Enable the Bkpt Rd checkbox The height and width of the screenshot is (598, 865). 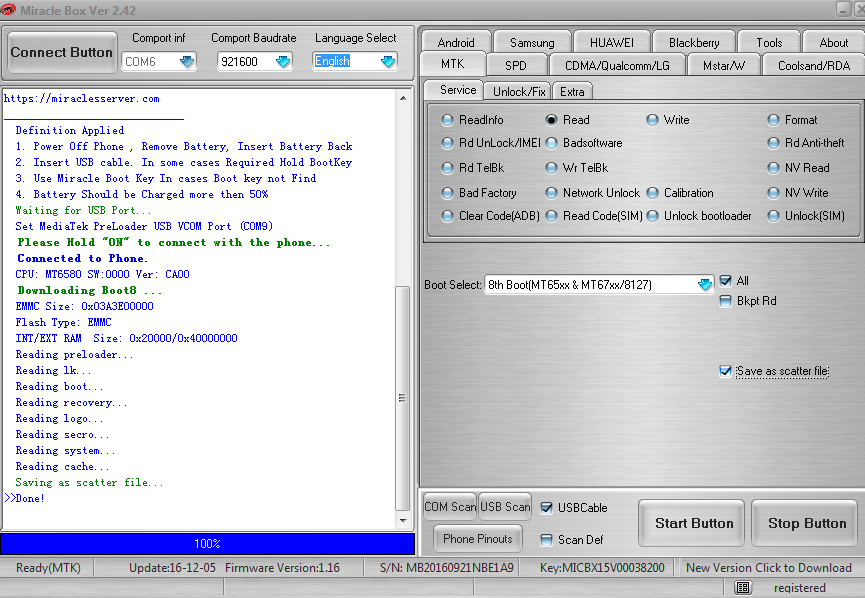[x=726, y=301]
